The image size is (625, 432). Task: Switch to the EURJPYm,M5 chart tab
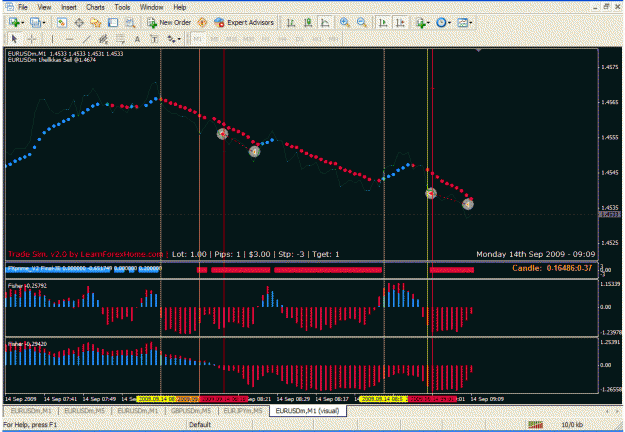[x=243, y=410]
